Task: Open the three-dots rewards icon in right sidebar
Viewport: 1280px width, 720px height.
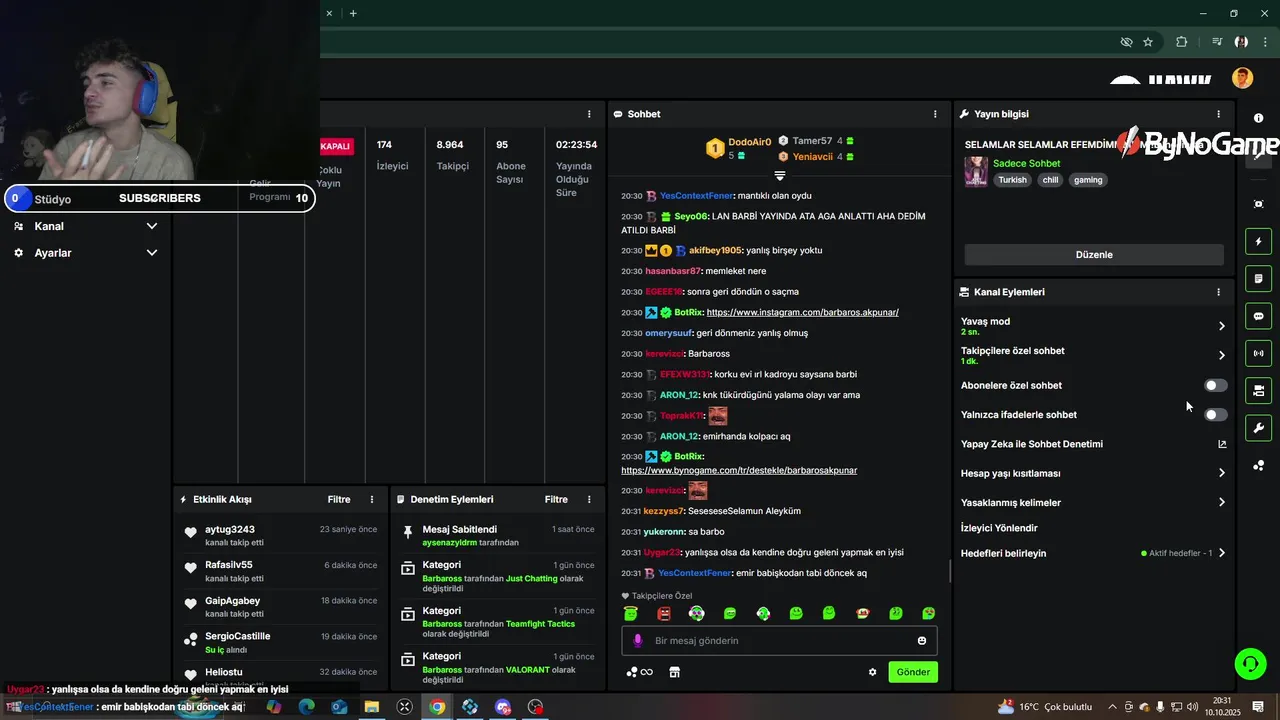Action: tap(1258, 465)
